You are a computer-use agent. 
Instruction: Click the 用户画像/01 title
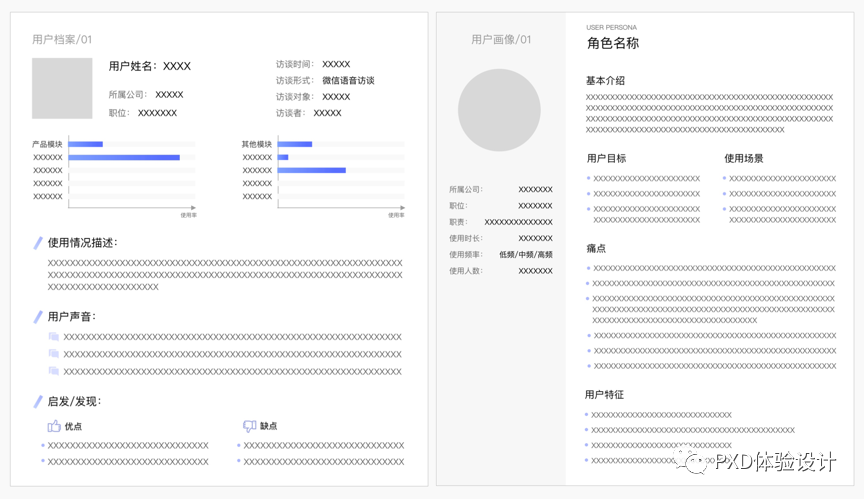point(501,40)
